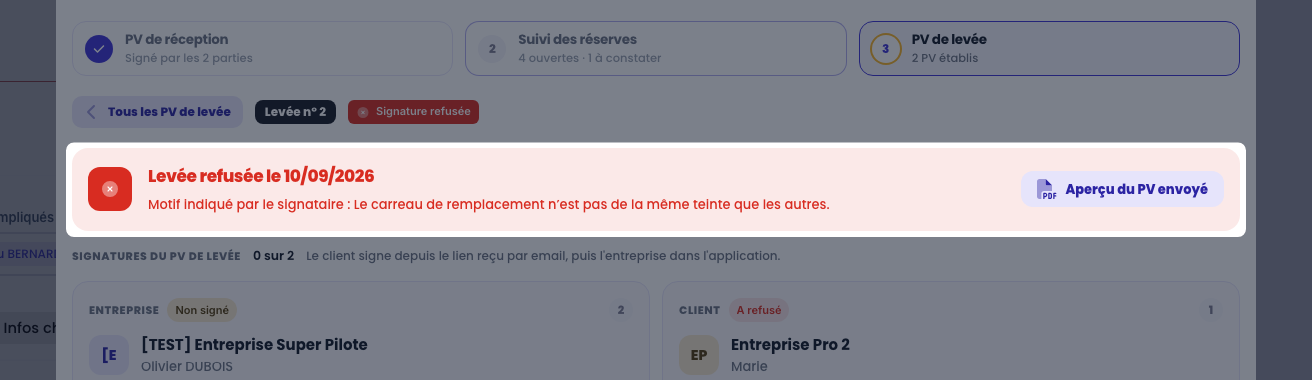Screen dimensions: 1312x380
Task: Click the small X icon in Signature refusée badge
Action: pyautogui.click(x=363, y=112)
